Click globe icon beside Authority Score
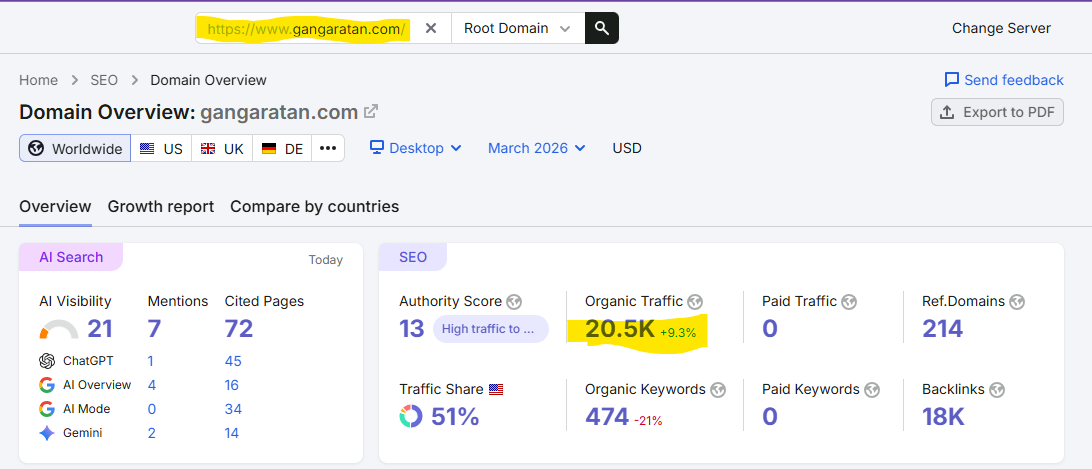The image size is (1092, 469). [514, 302]
